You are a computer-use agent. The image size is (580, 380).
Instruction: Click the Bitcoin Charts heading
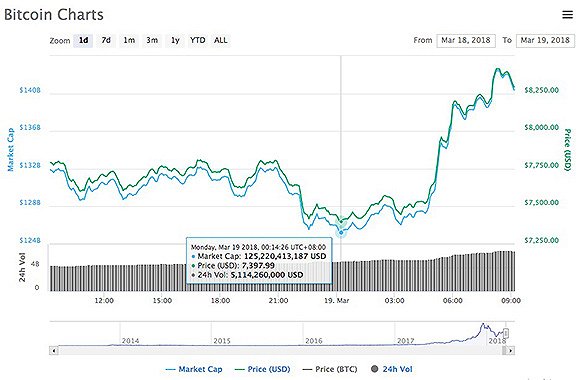tap(54, 15)
